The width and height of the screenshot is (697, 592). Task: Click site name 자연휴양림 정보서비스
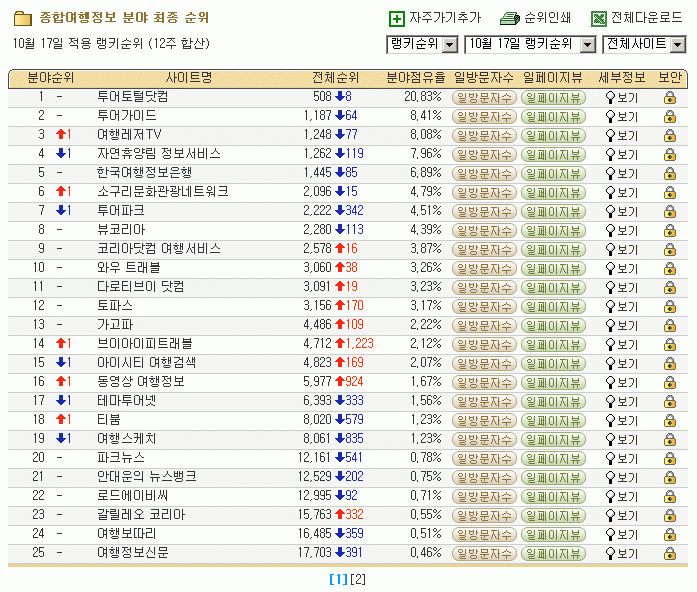click(x=159, y=153)
